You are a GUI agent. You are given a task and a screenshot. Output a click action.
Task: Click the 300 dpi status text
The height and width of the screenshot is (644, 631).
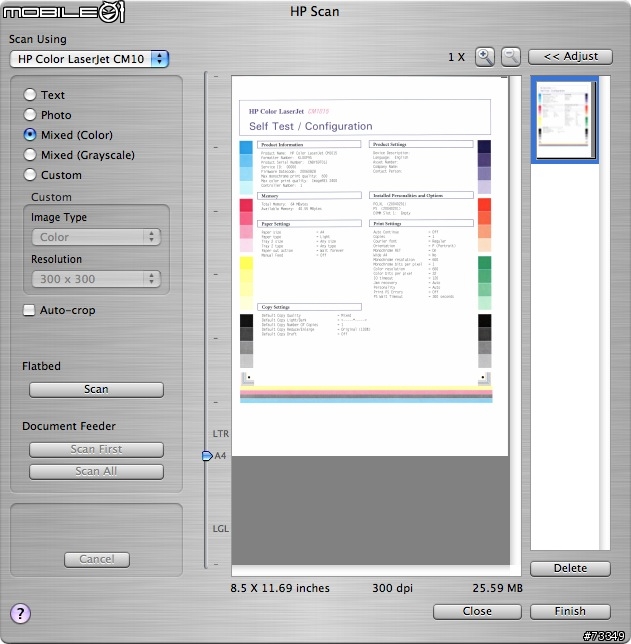(x=392, y=588)
